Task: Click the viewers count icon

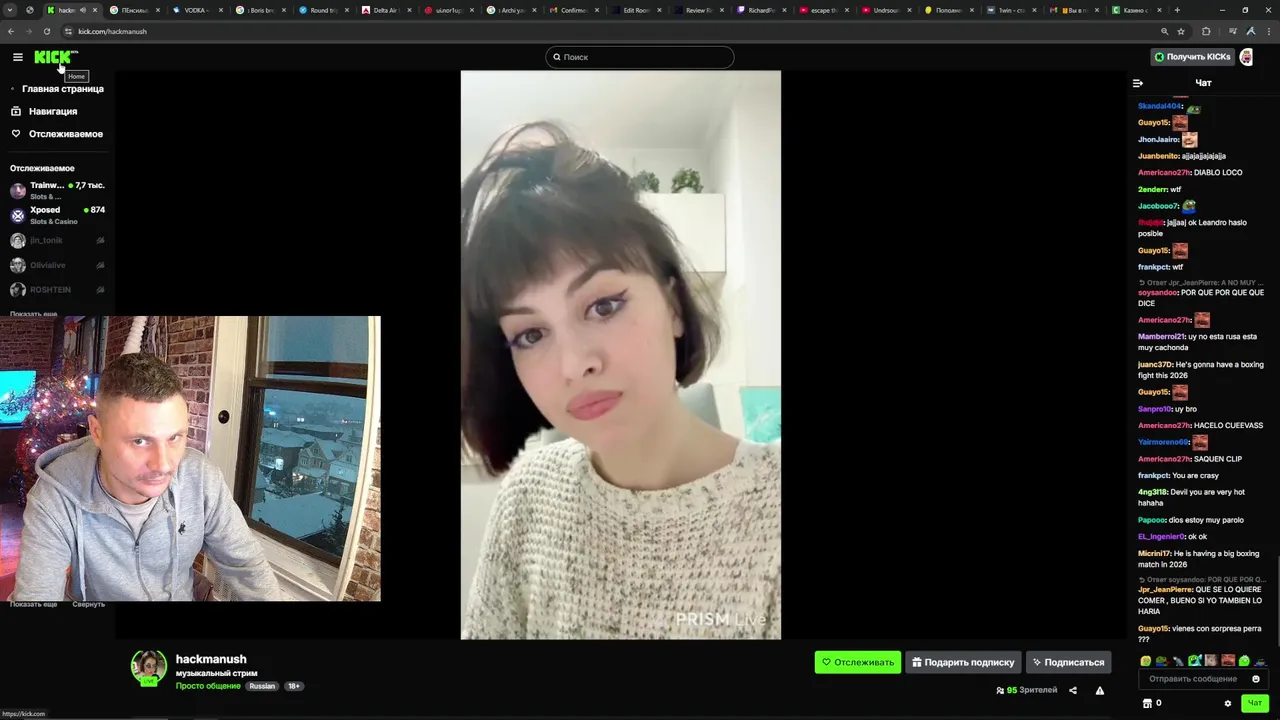Action: (1000, 690)
